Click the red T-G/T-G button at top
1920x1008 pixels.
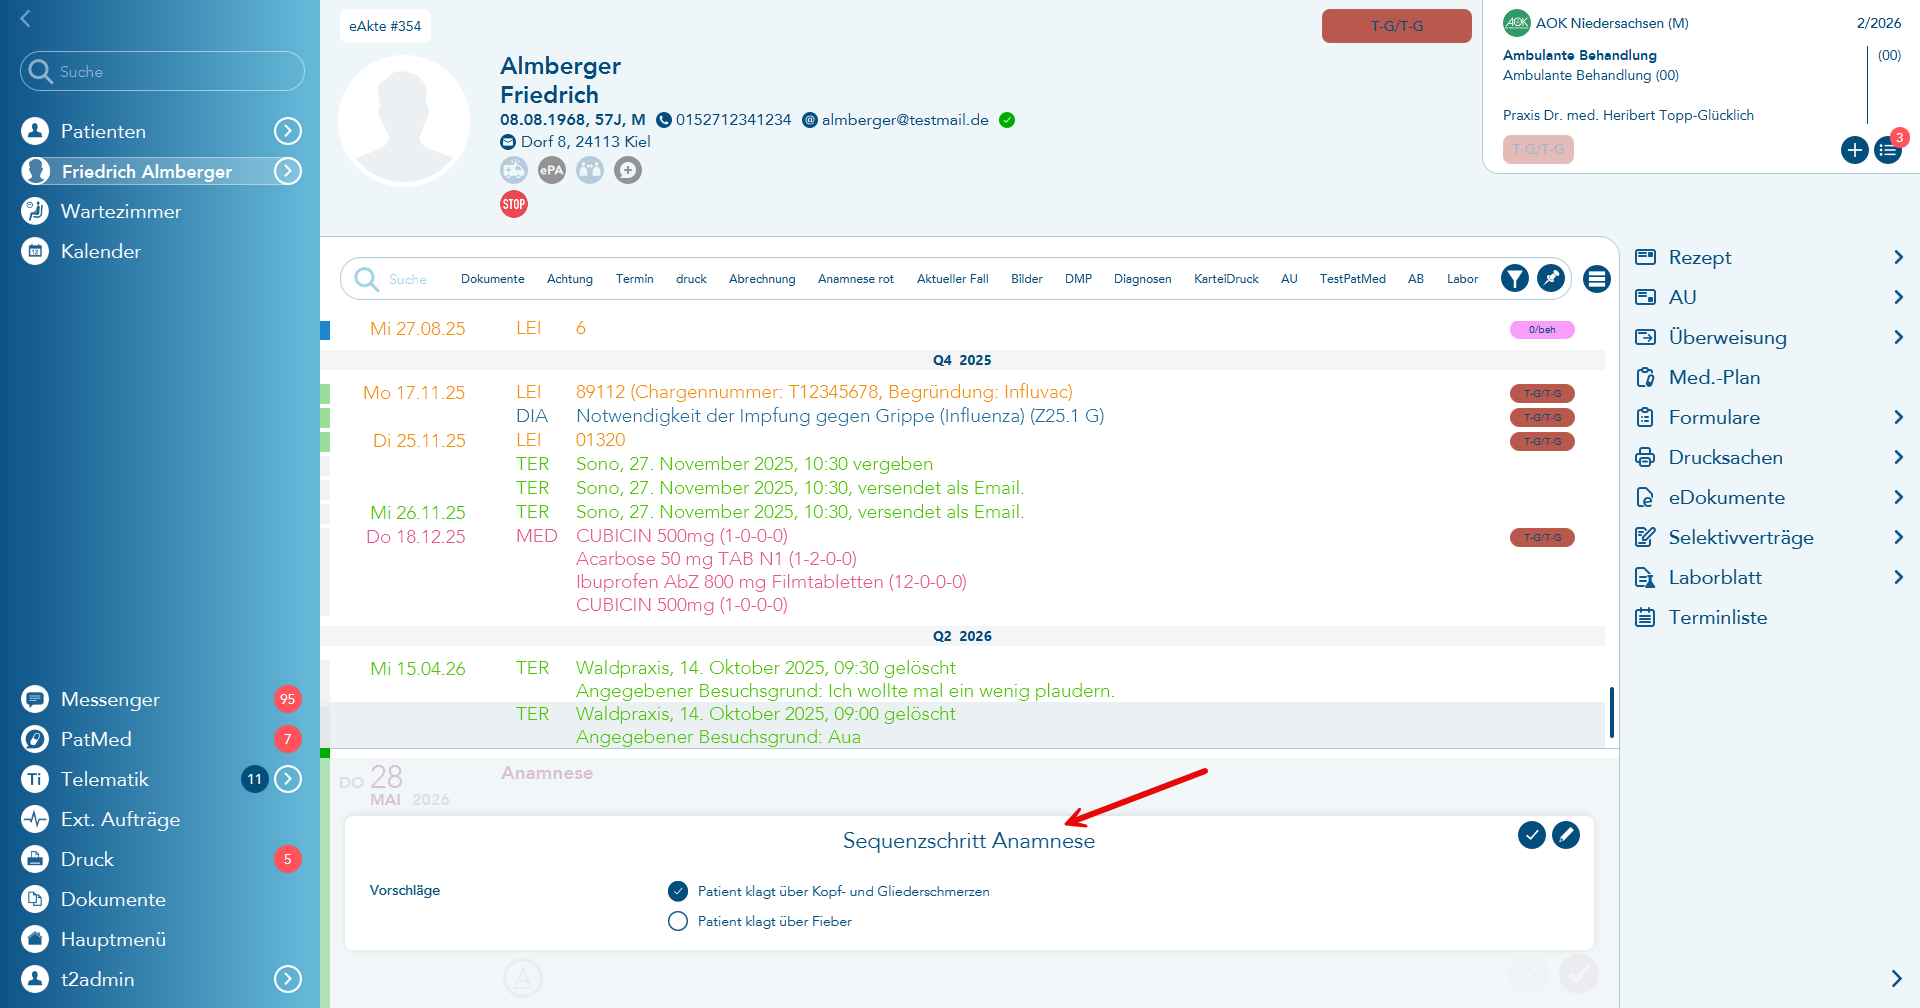coord(1397,26)
